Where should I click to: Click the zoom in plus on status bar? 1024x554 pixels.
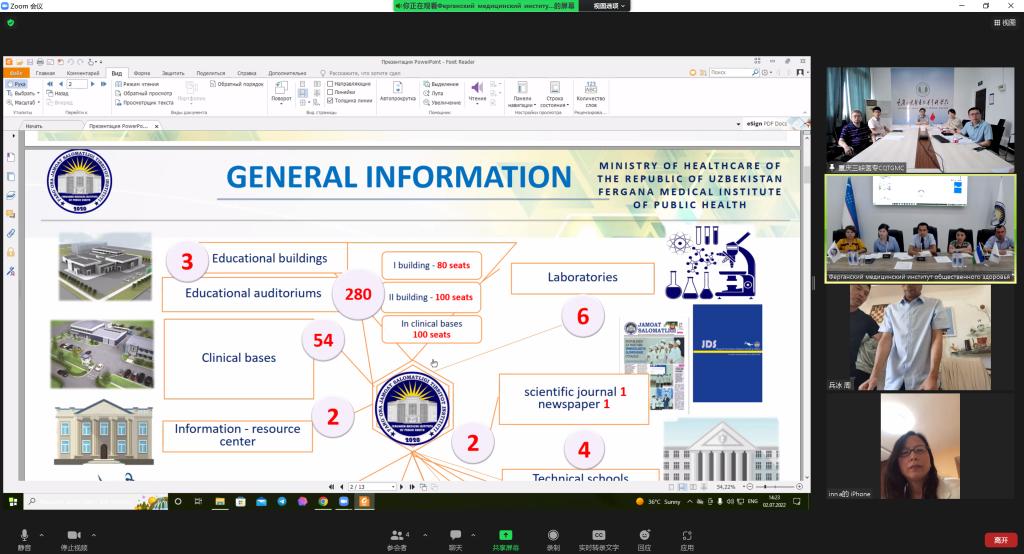tap(799, 487)
